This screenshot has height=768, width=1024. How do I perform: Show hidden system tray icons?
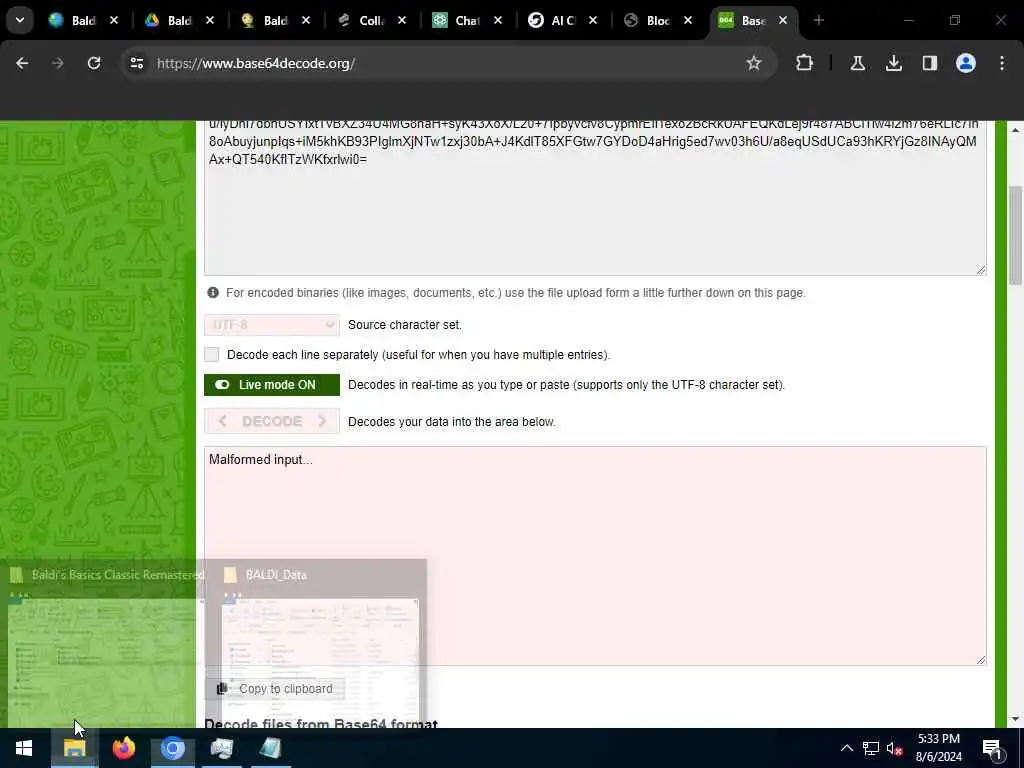point(846,748)
